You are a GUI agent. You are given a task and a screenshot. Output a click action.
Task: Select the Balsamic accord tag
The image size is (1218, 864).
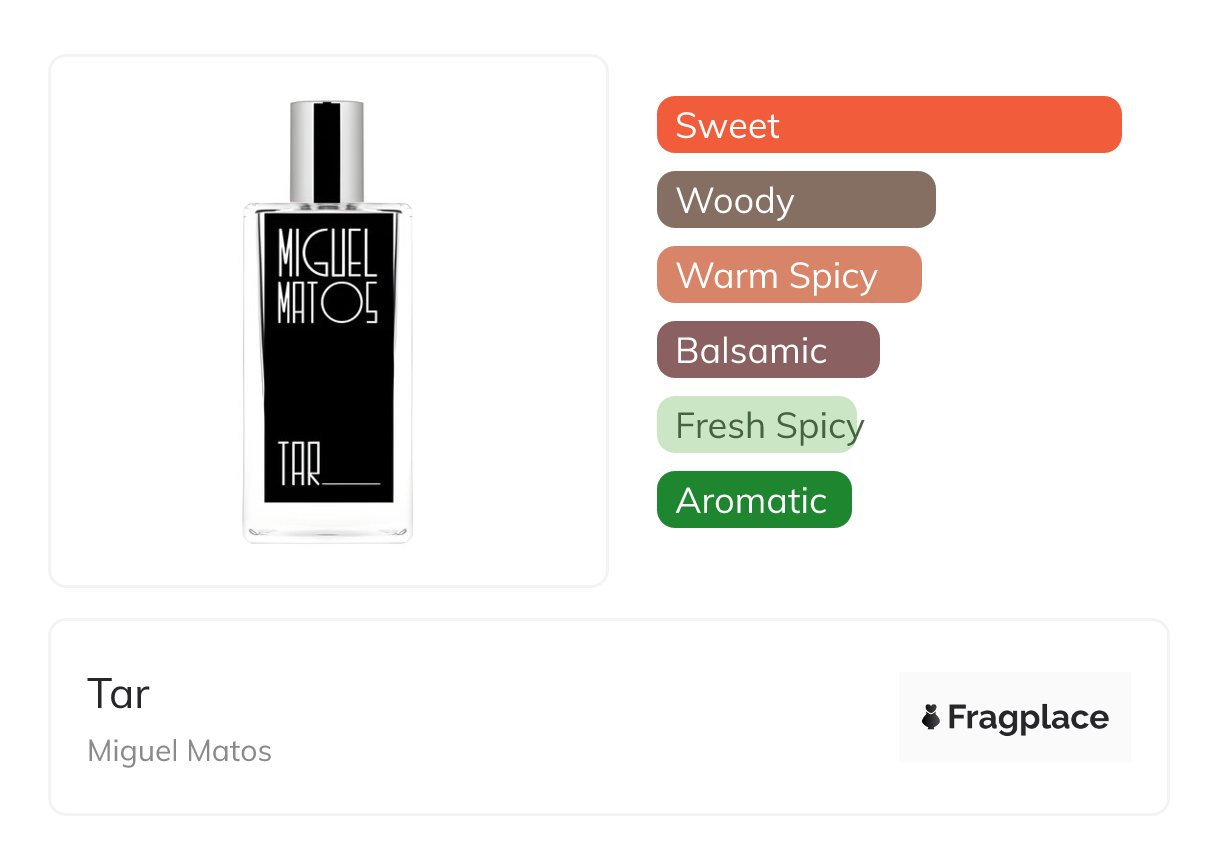tap(767, 350)
